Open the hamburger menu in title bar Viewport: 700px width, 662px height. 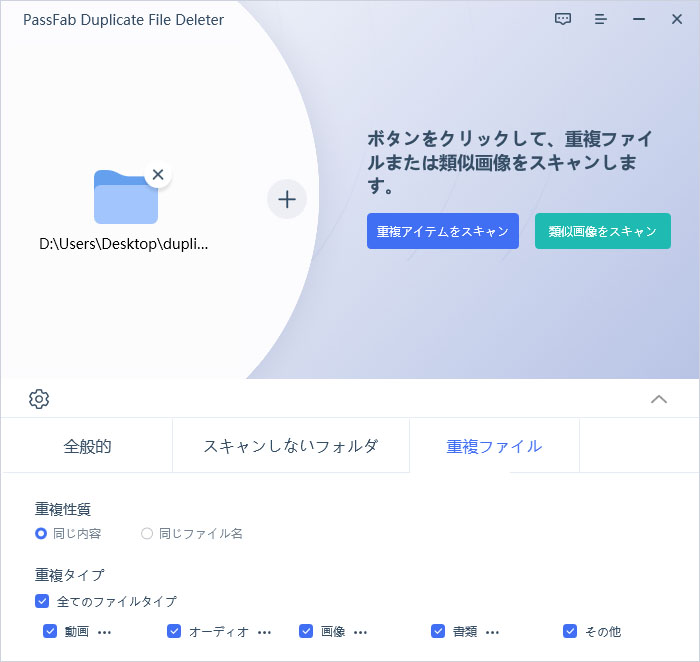[600, 20]
